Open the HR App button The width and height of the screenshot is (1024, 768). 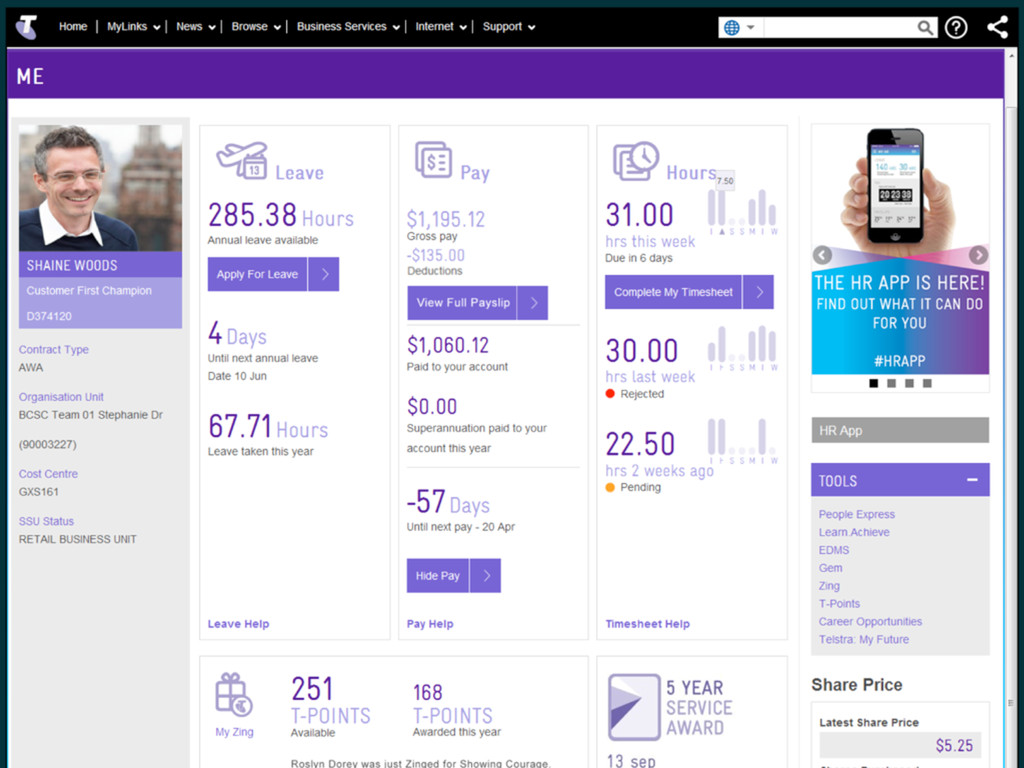[x=900, y=430]
